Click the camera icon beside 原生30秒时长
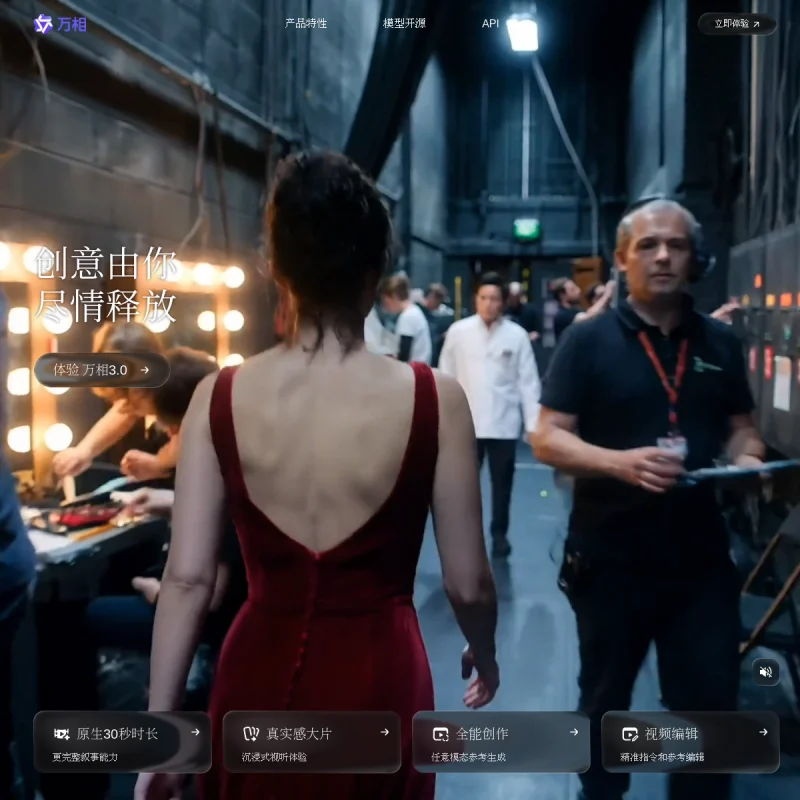Screen dimensions: 800x800 (x=62, y=734)
